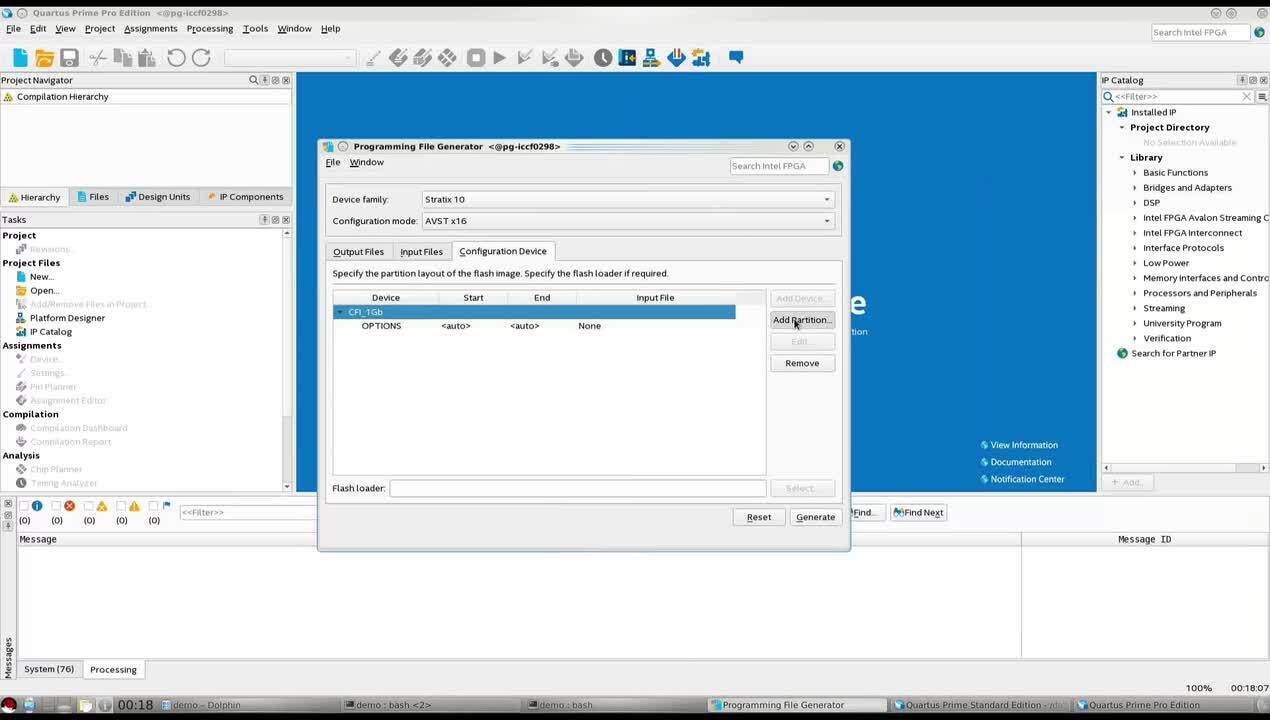
Task: Open the Timing Analyzer clock icon
Action: (603, 58)
